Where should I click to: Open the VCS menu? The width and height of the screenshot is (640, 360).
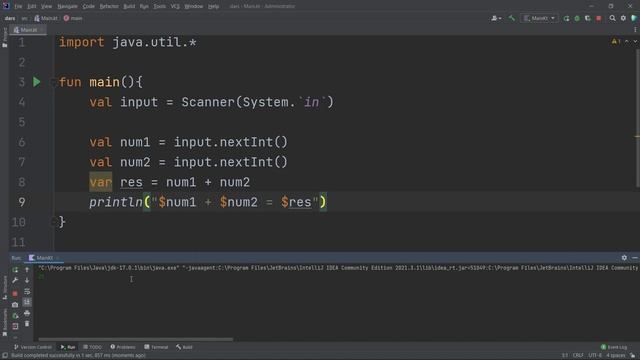[175, 6]
